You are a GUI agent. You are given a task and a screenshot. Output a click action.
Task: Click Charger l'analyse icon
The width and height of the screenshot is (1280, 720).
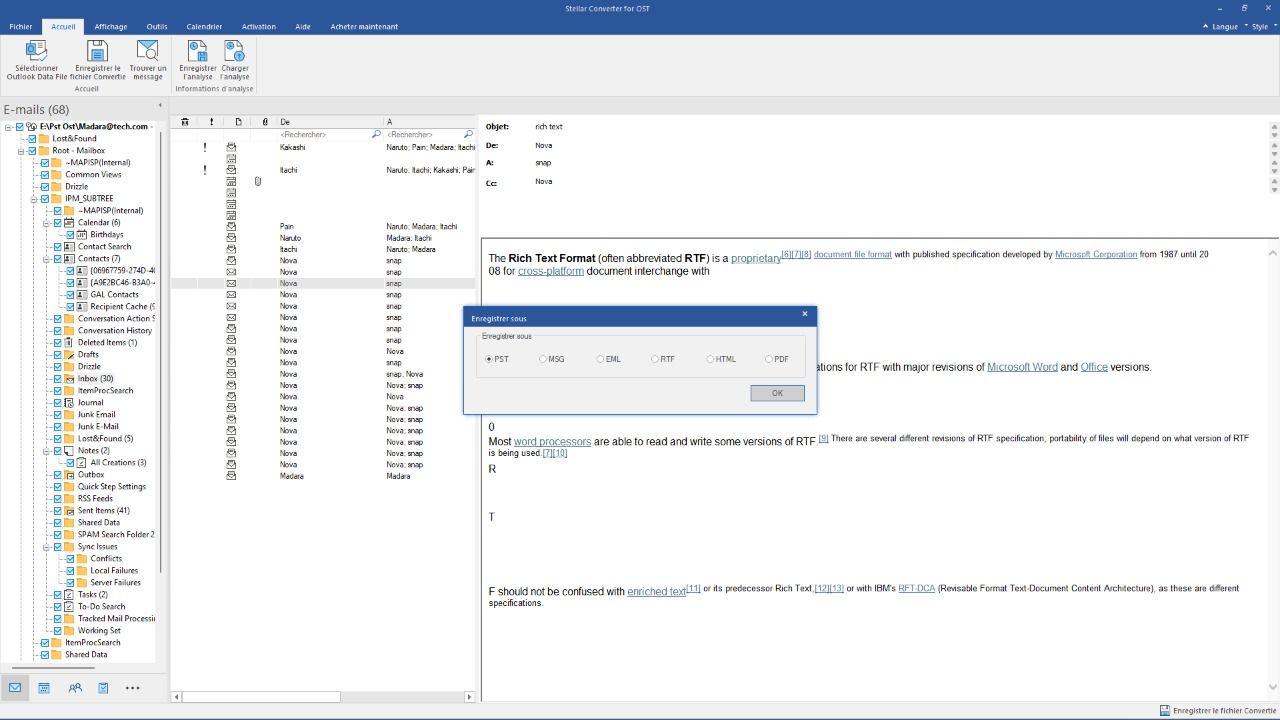(235, 51)
